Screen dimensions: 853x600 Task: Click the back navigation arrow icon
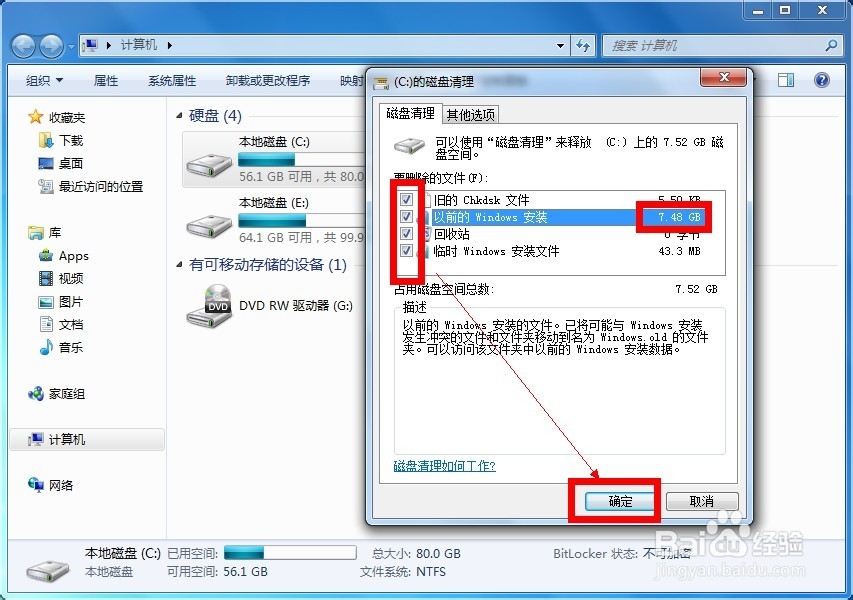pyautogui.click(x=22, y=45)
